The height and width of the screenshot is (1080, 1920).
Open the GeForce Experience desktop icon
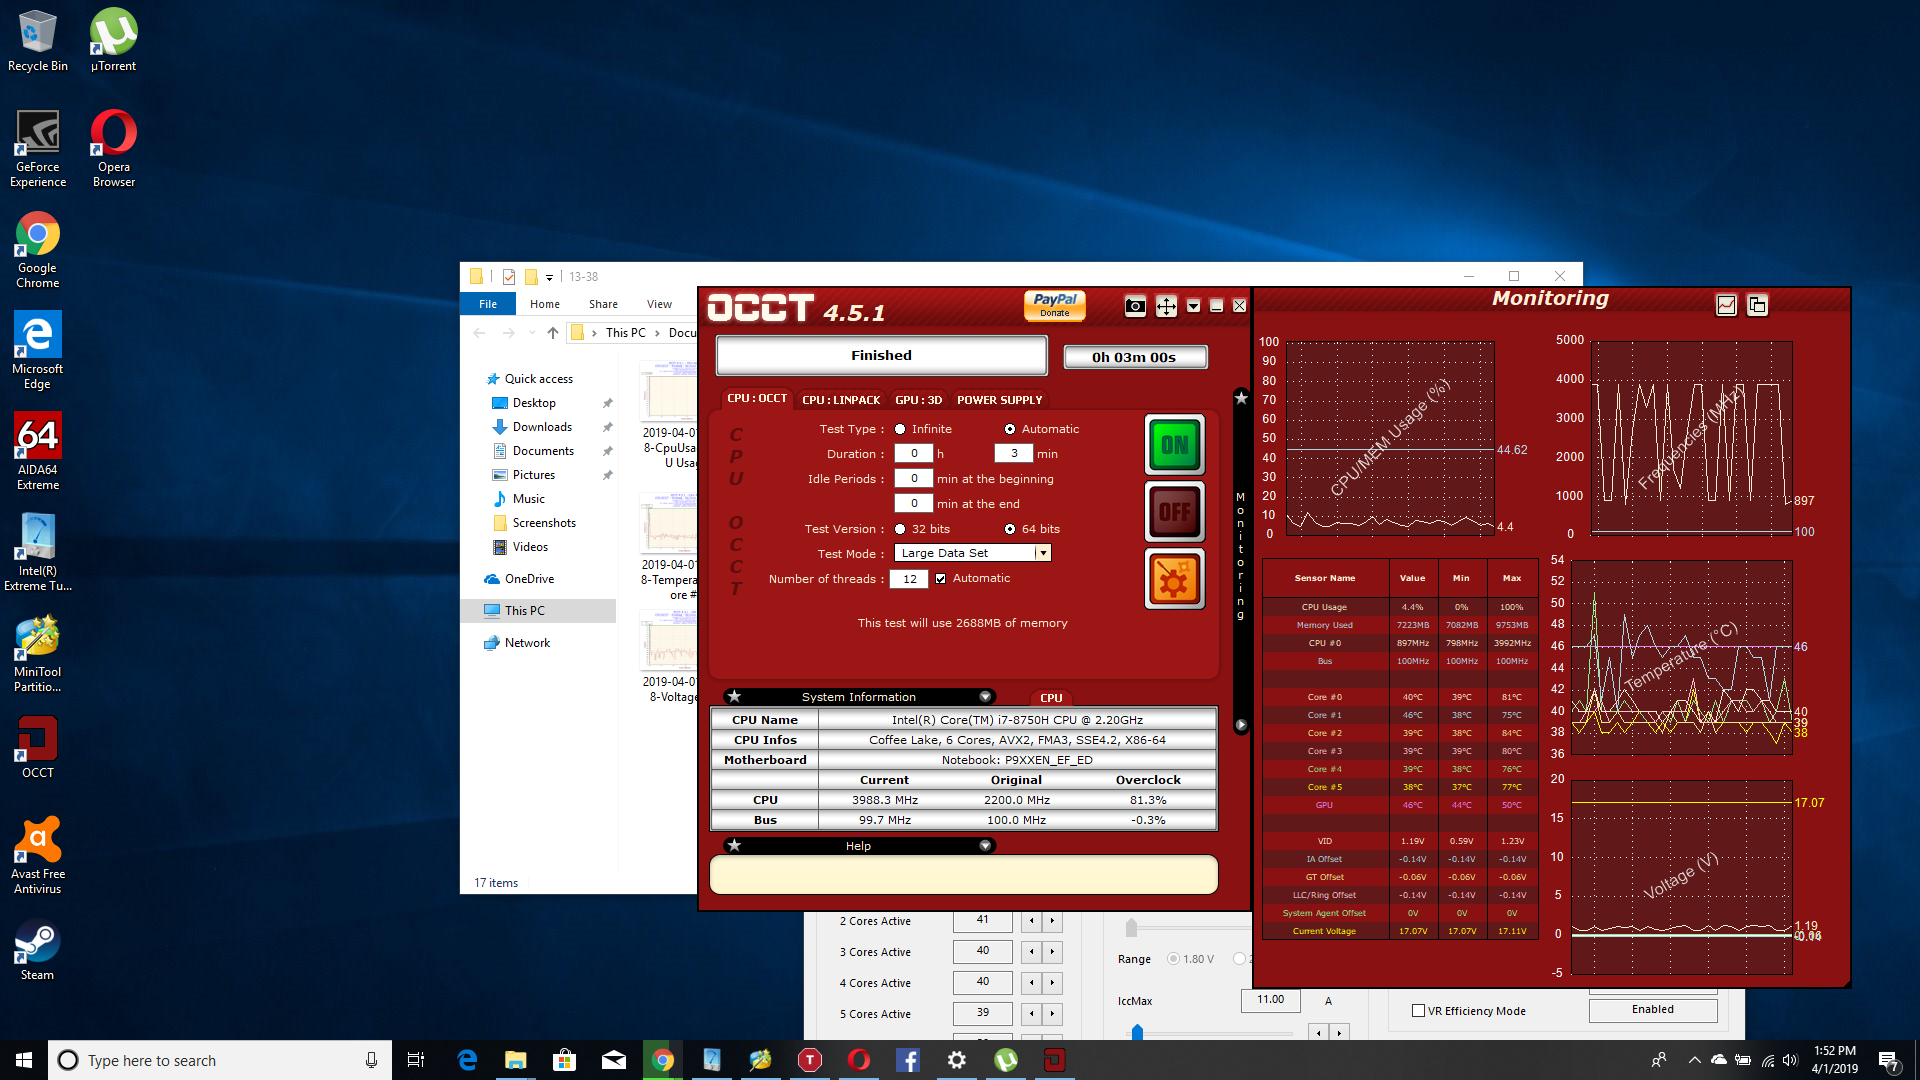[38, 148]
